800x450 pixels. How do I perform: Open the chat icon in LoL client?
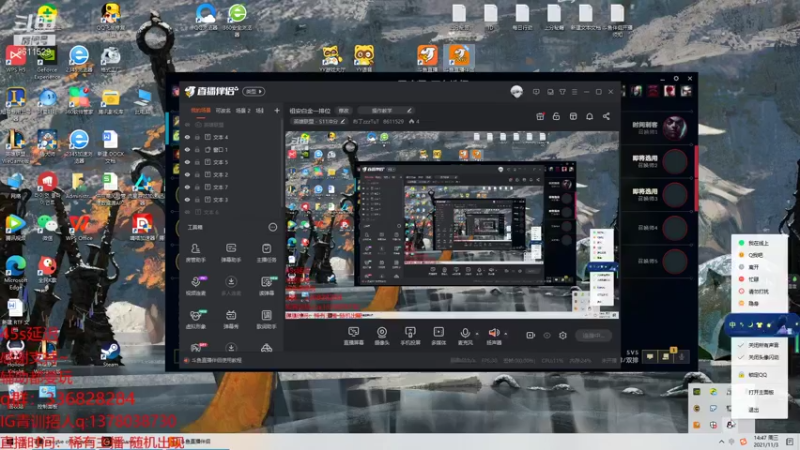pos(650,357)
